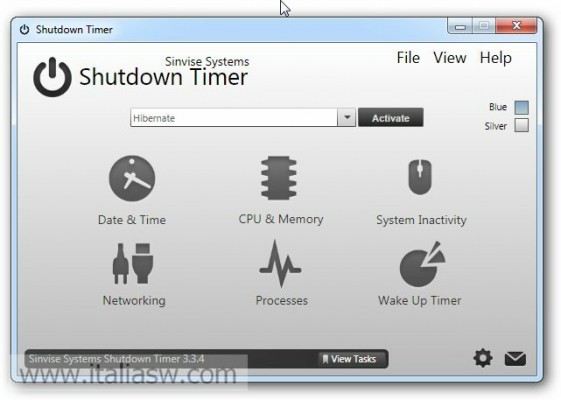
Task: Open the Date & Time clock icon
Action: pos(132,178)
